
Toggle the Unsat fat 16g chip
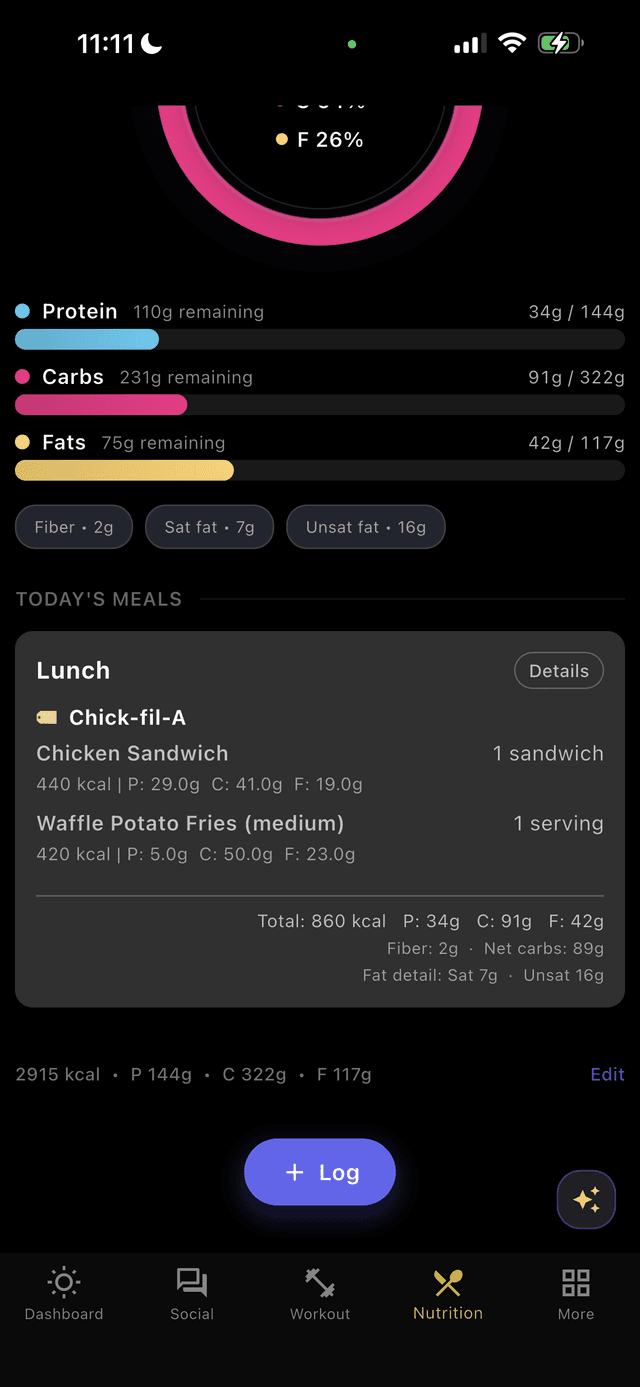click(x=365, y=526)
